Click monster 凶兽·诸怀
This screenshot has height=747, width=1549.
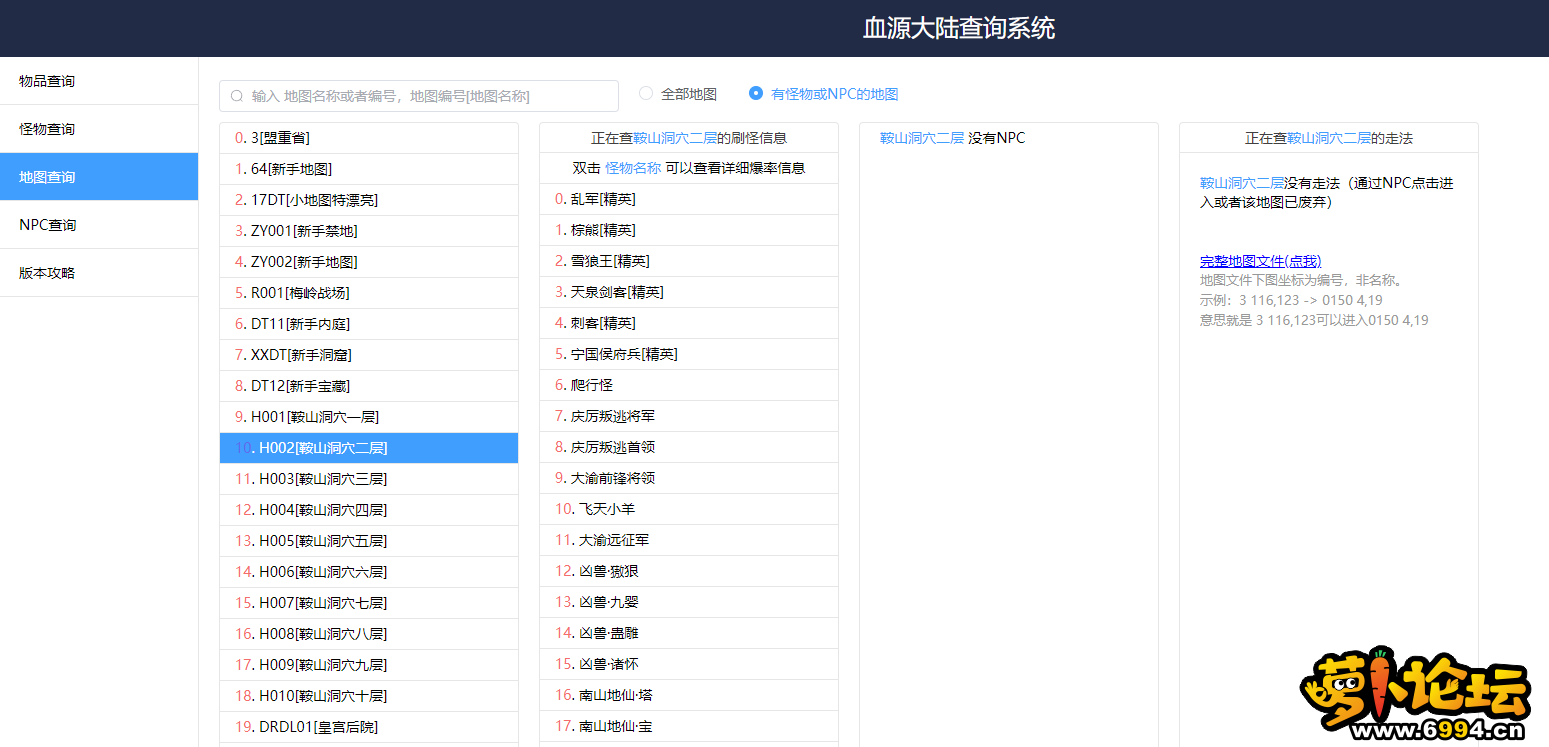(x=689, y=664)
